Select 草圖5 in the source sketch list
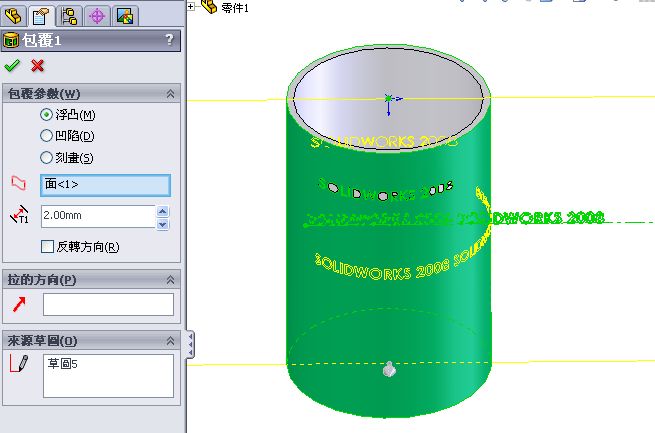The width and height of the screenshot is (655, 433). coord(62,364)
